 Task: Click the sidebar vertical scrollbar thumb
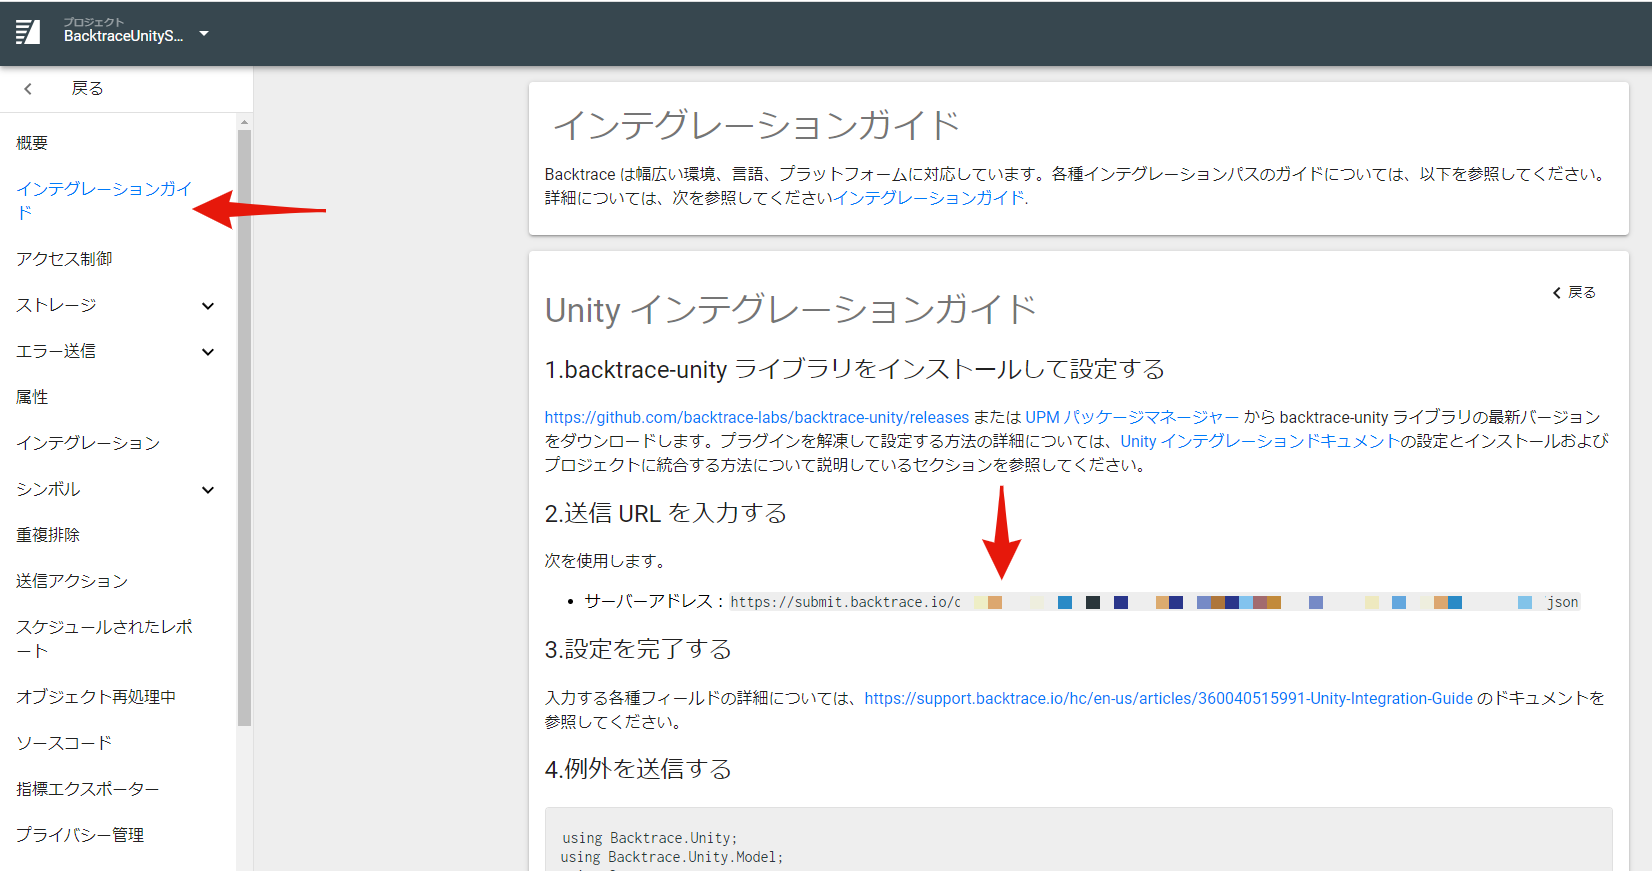click(244, 427)
